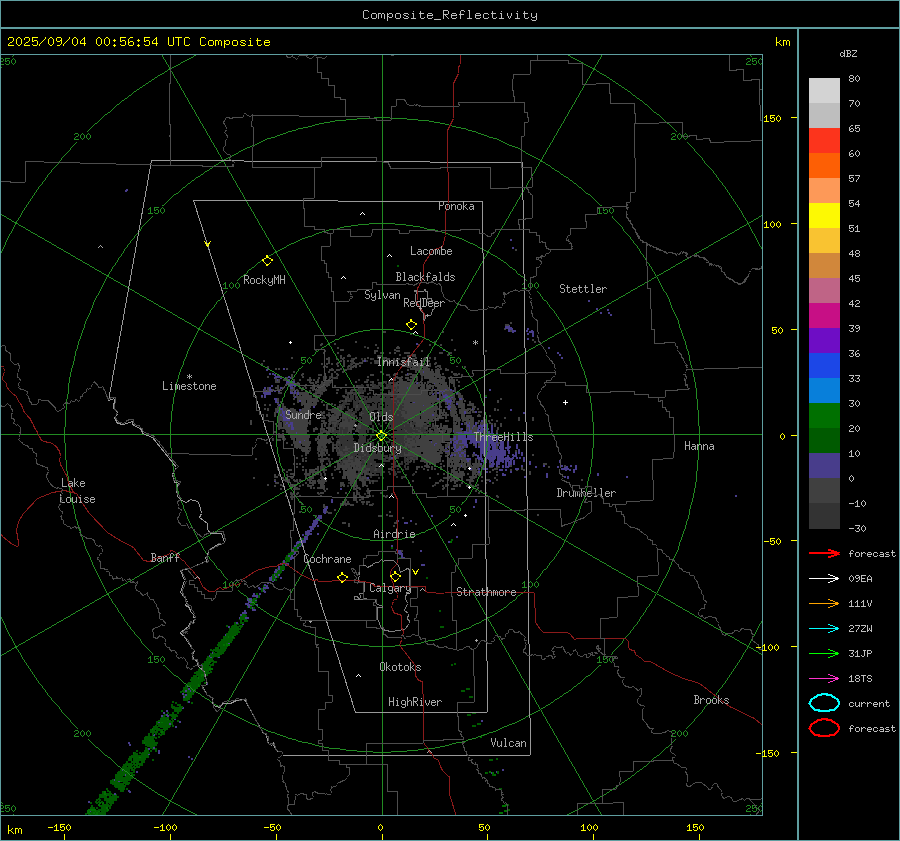Click the yellow radar-center marker at Didsbury
900x841 pixels.
tap(382, 436)
